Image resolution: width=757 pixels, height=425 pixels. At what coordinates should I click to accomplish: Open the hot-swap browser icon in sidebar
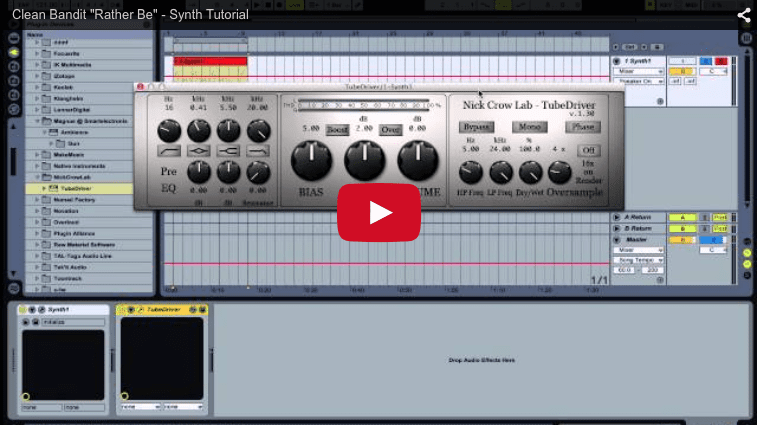(x=14, y=110)
